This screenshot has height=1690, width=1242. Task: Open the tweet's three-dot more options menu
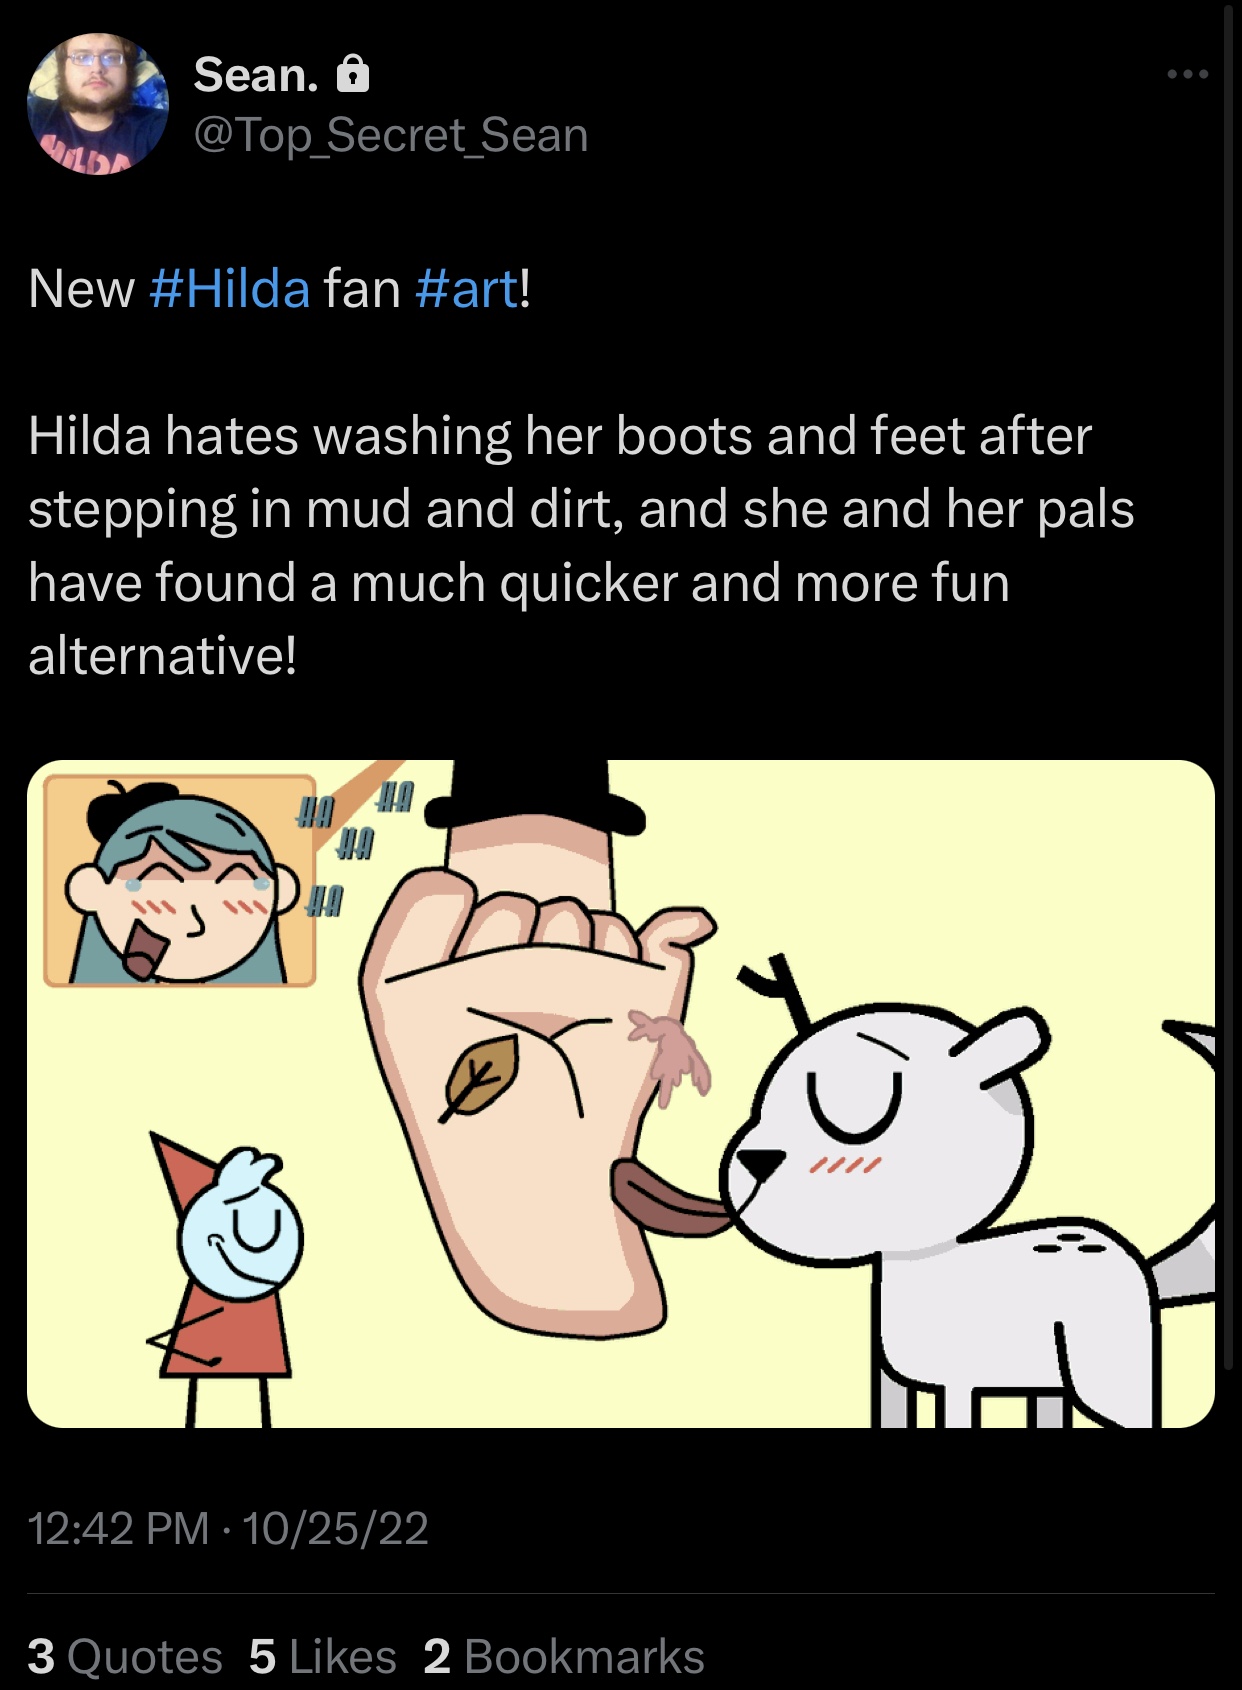coord(1188,75)
